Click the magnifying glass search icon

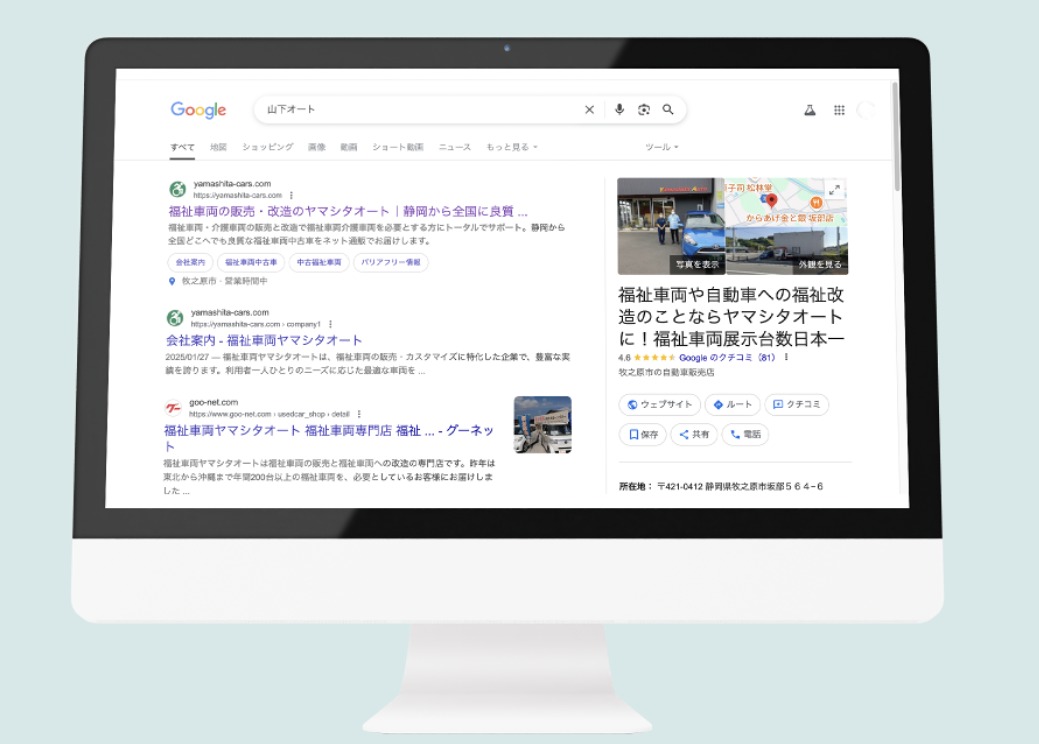pyautogui.click(x=668, y=110)
